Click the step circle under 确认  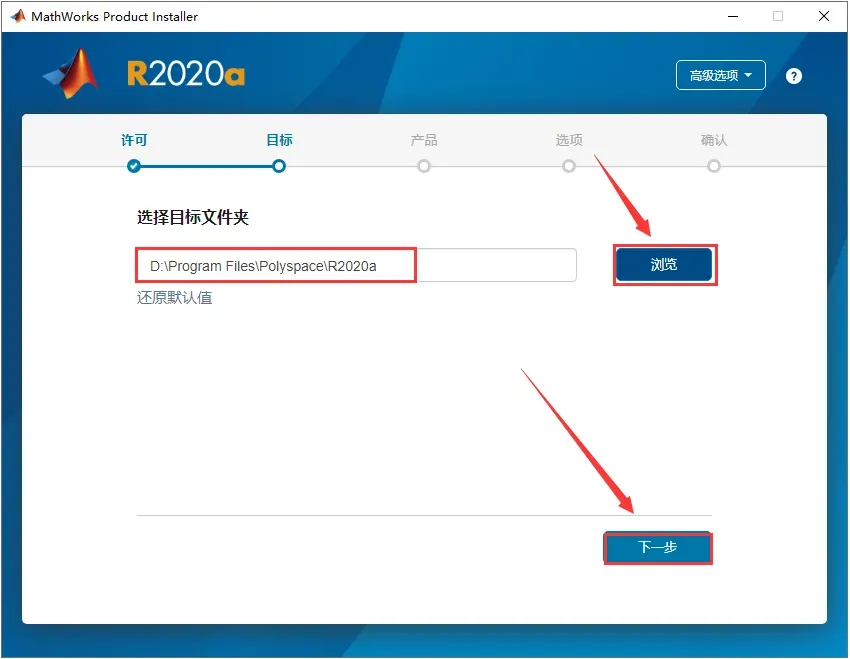[x=714, y=166]
